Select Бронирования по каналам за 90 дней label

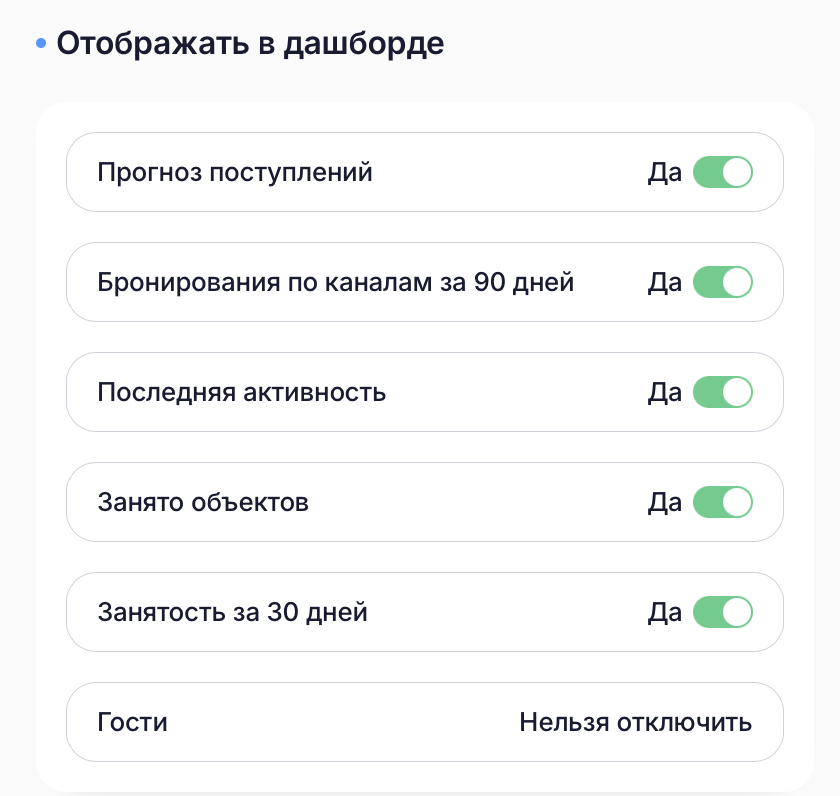click(x=335, y=282)
